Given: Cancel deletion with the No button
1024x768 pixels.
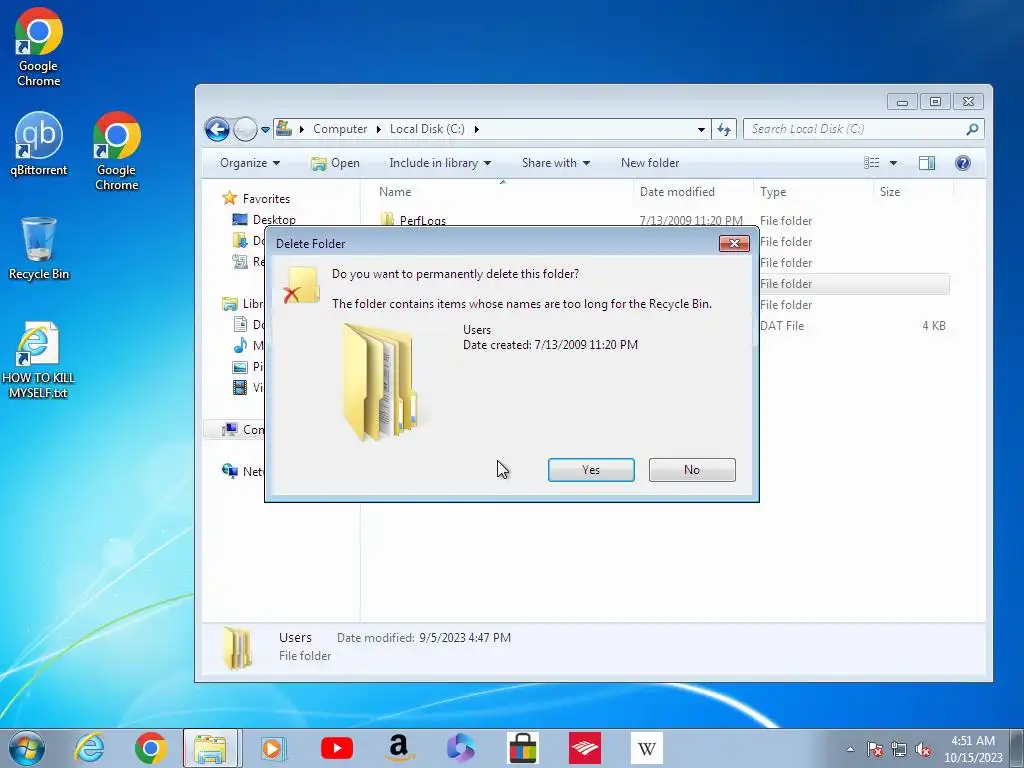Looking at the screenshot, I should (x=692, y=470).
